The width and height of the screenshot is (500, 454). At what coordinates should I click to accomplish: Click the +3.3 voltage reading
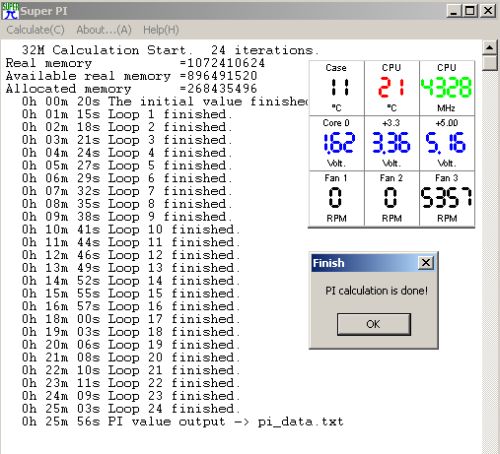[x=391, y=143]
